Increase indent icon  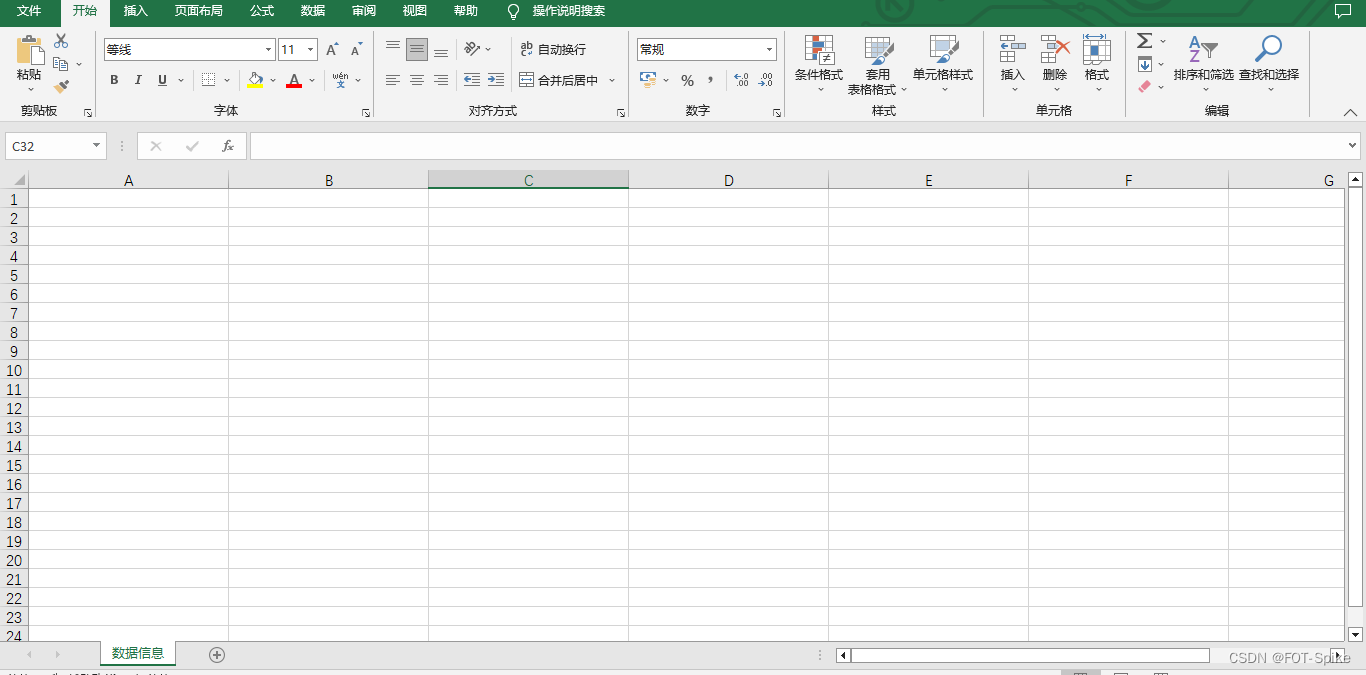click(x=496, y=80)
